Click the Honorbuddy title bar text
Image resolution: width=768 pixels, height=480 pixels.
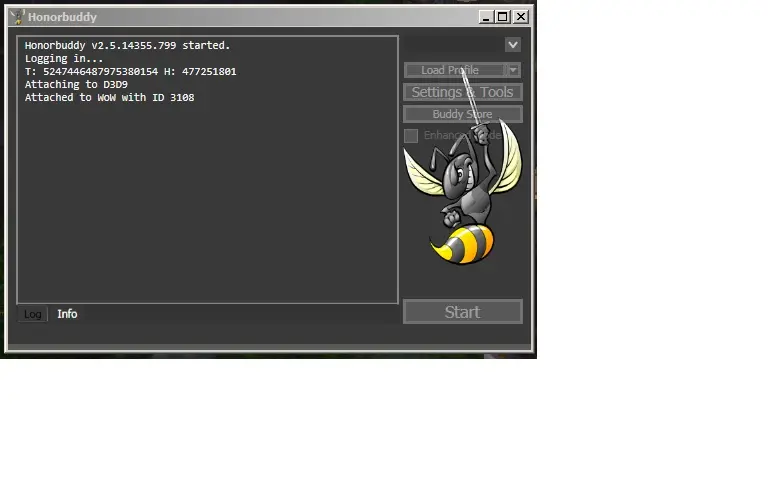coord(62,17)
